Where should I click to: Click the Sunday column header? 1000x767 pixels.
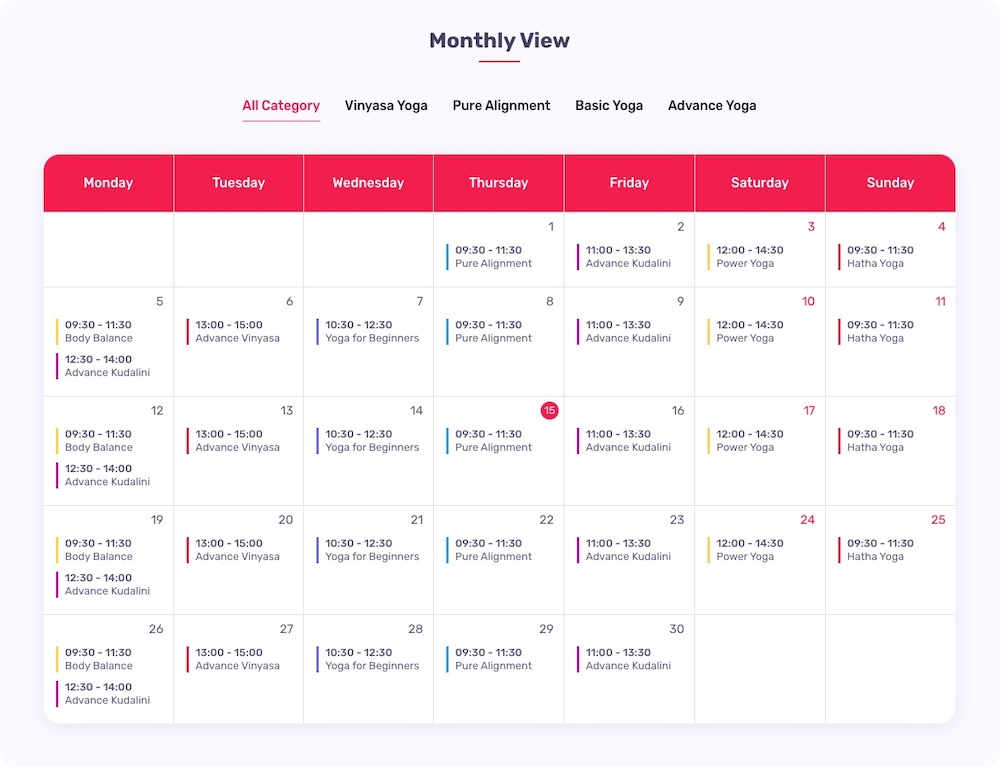[890, 183]
